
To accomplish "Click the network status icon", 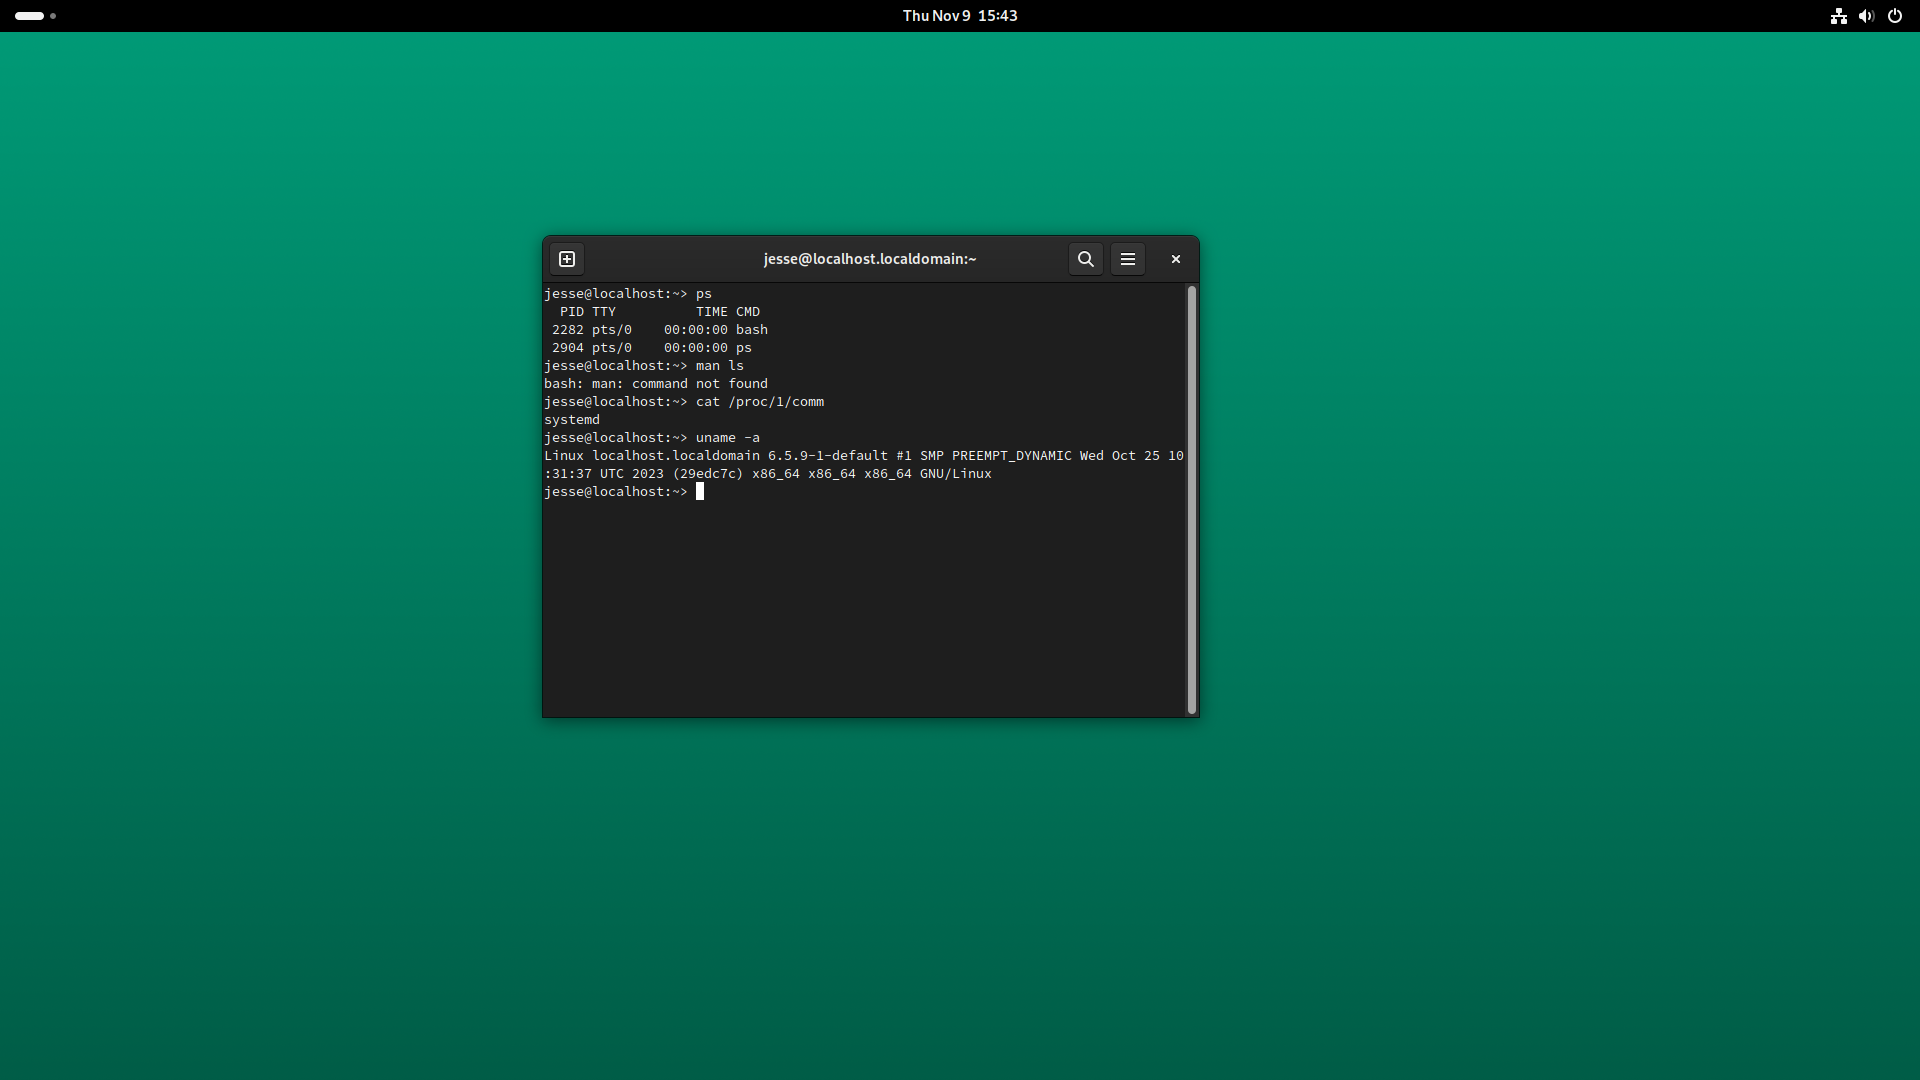I will 1838,16.
